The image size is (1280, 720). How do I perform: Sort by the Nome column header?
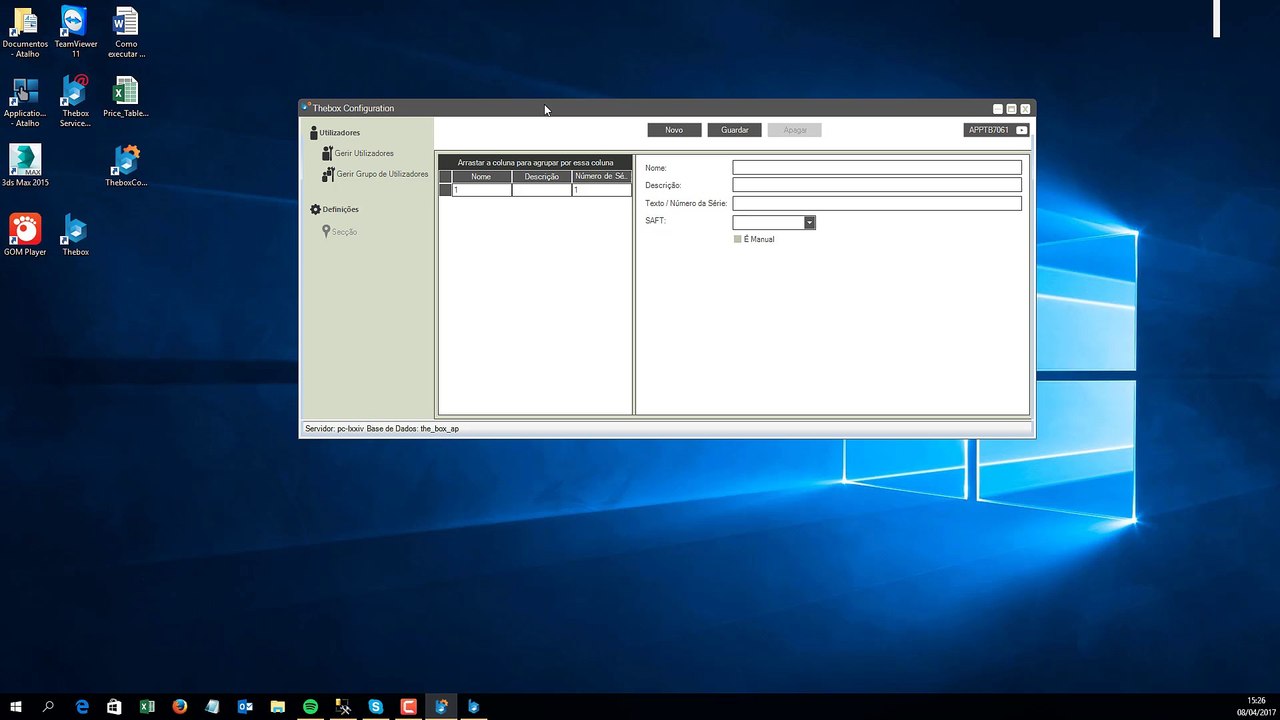click(x=481, y=176)
